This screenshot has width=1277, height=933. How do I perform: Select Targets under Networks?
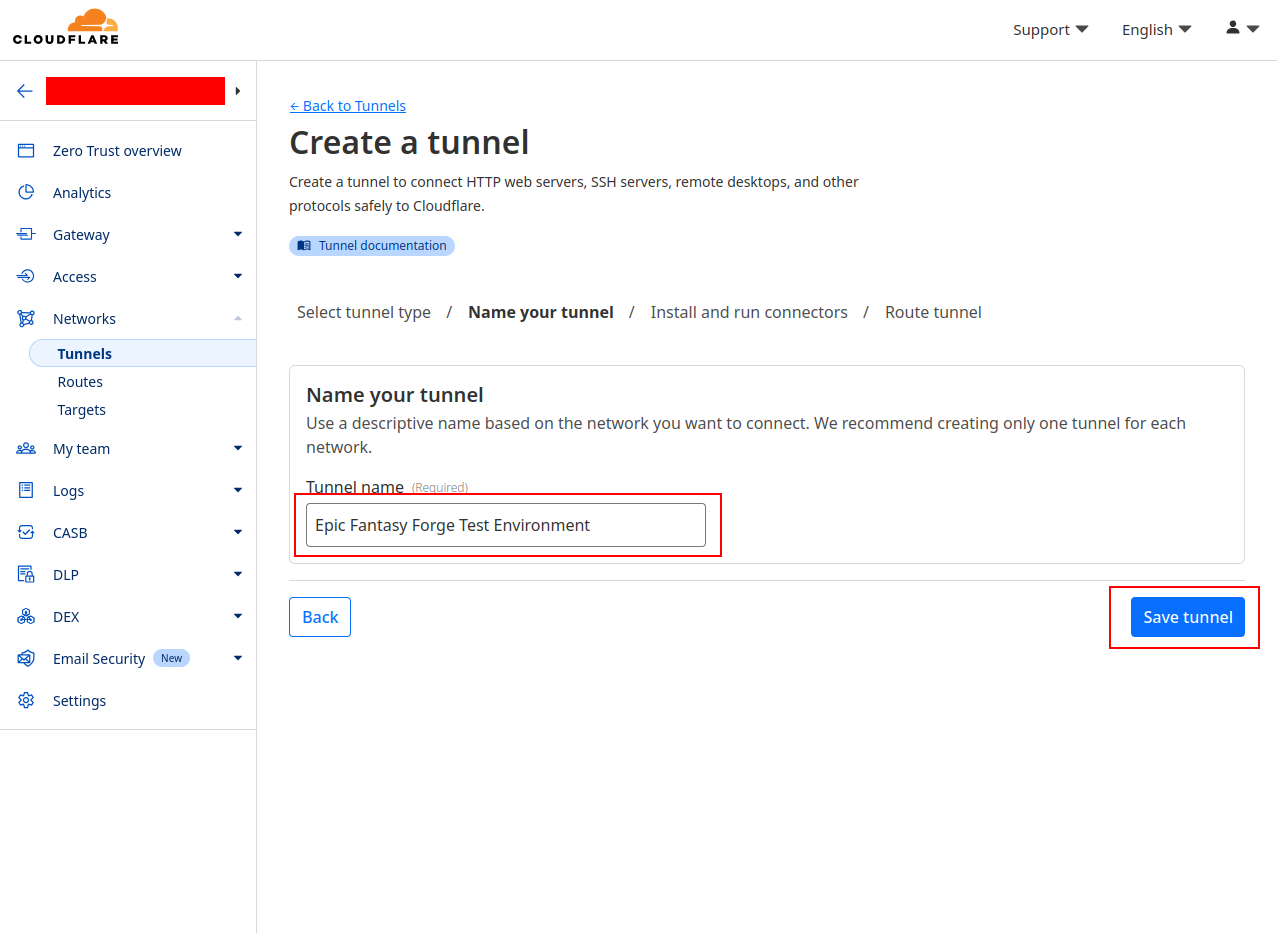82,410
